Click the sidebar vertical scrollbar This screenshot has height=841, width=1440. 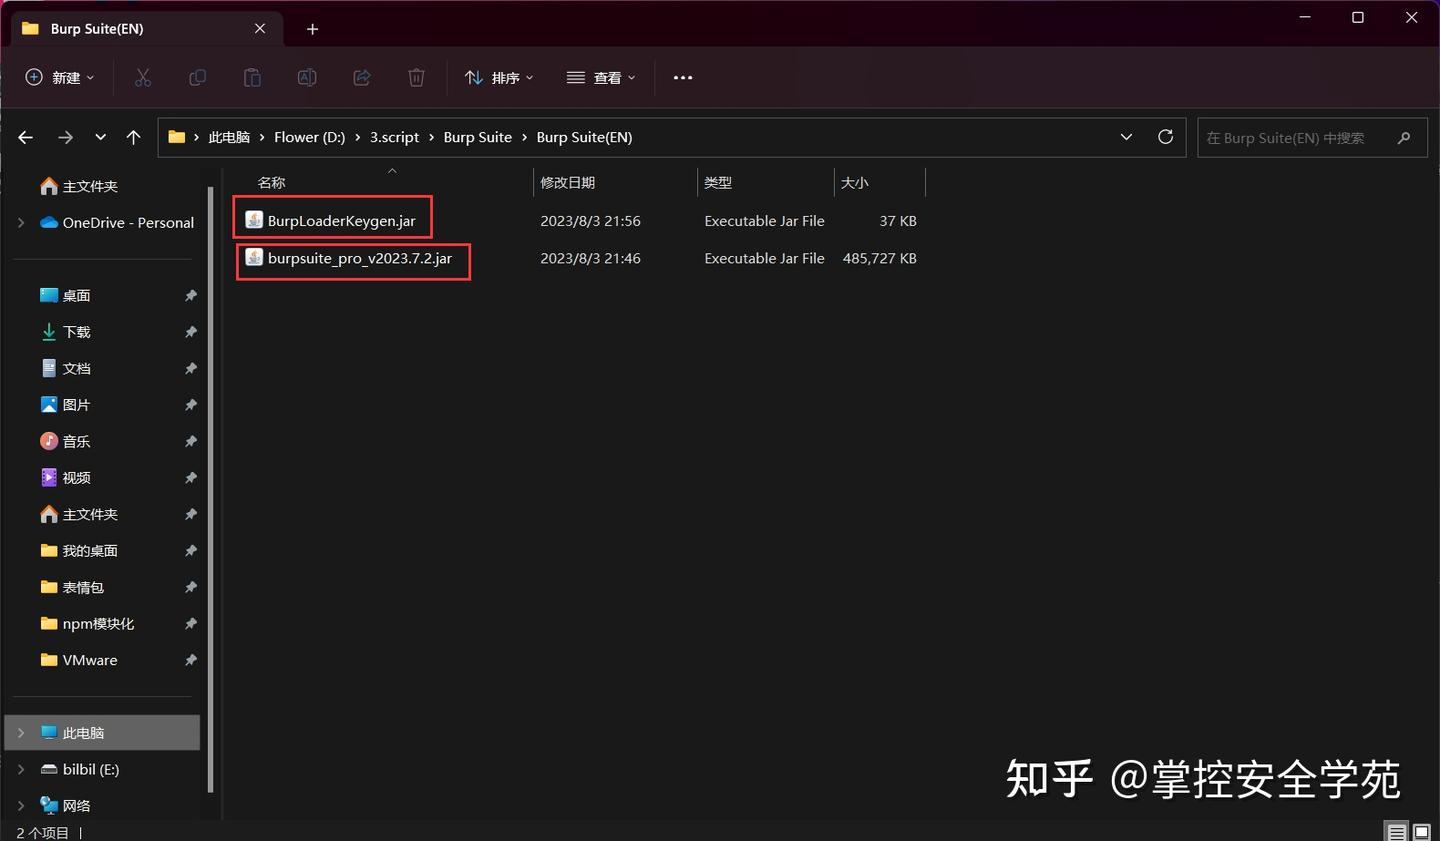click(x=210, y=490)
